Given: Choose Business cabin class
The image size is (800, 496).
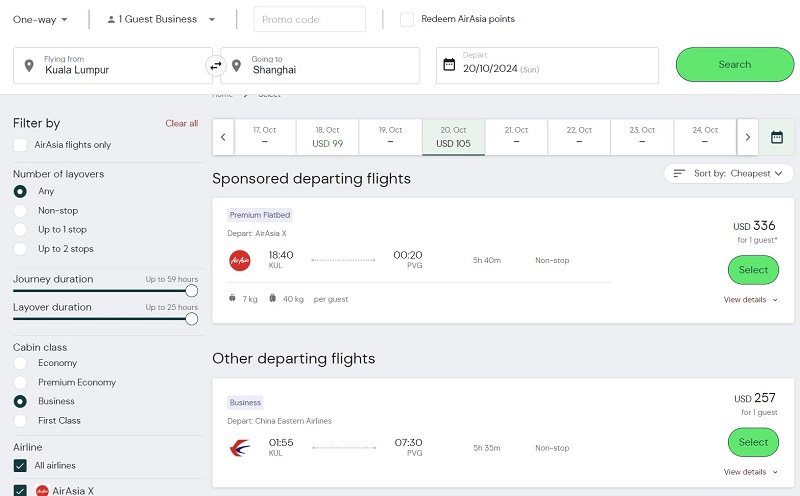Looking at the screenshot, I should click(x=20, y=402).
